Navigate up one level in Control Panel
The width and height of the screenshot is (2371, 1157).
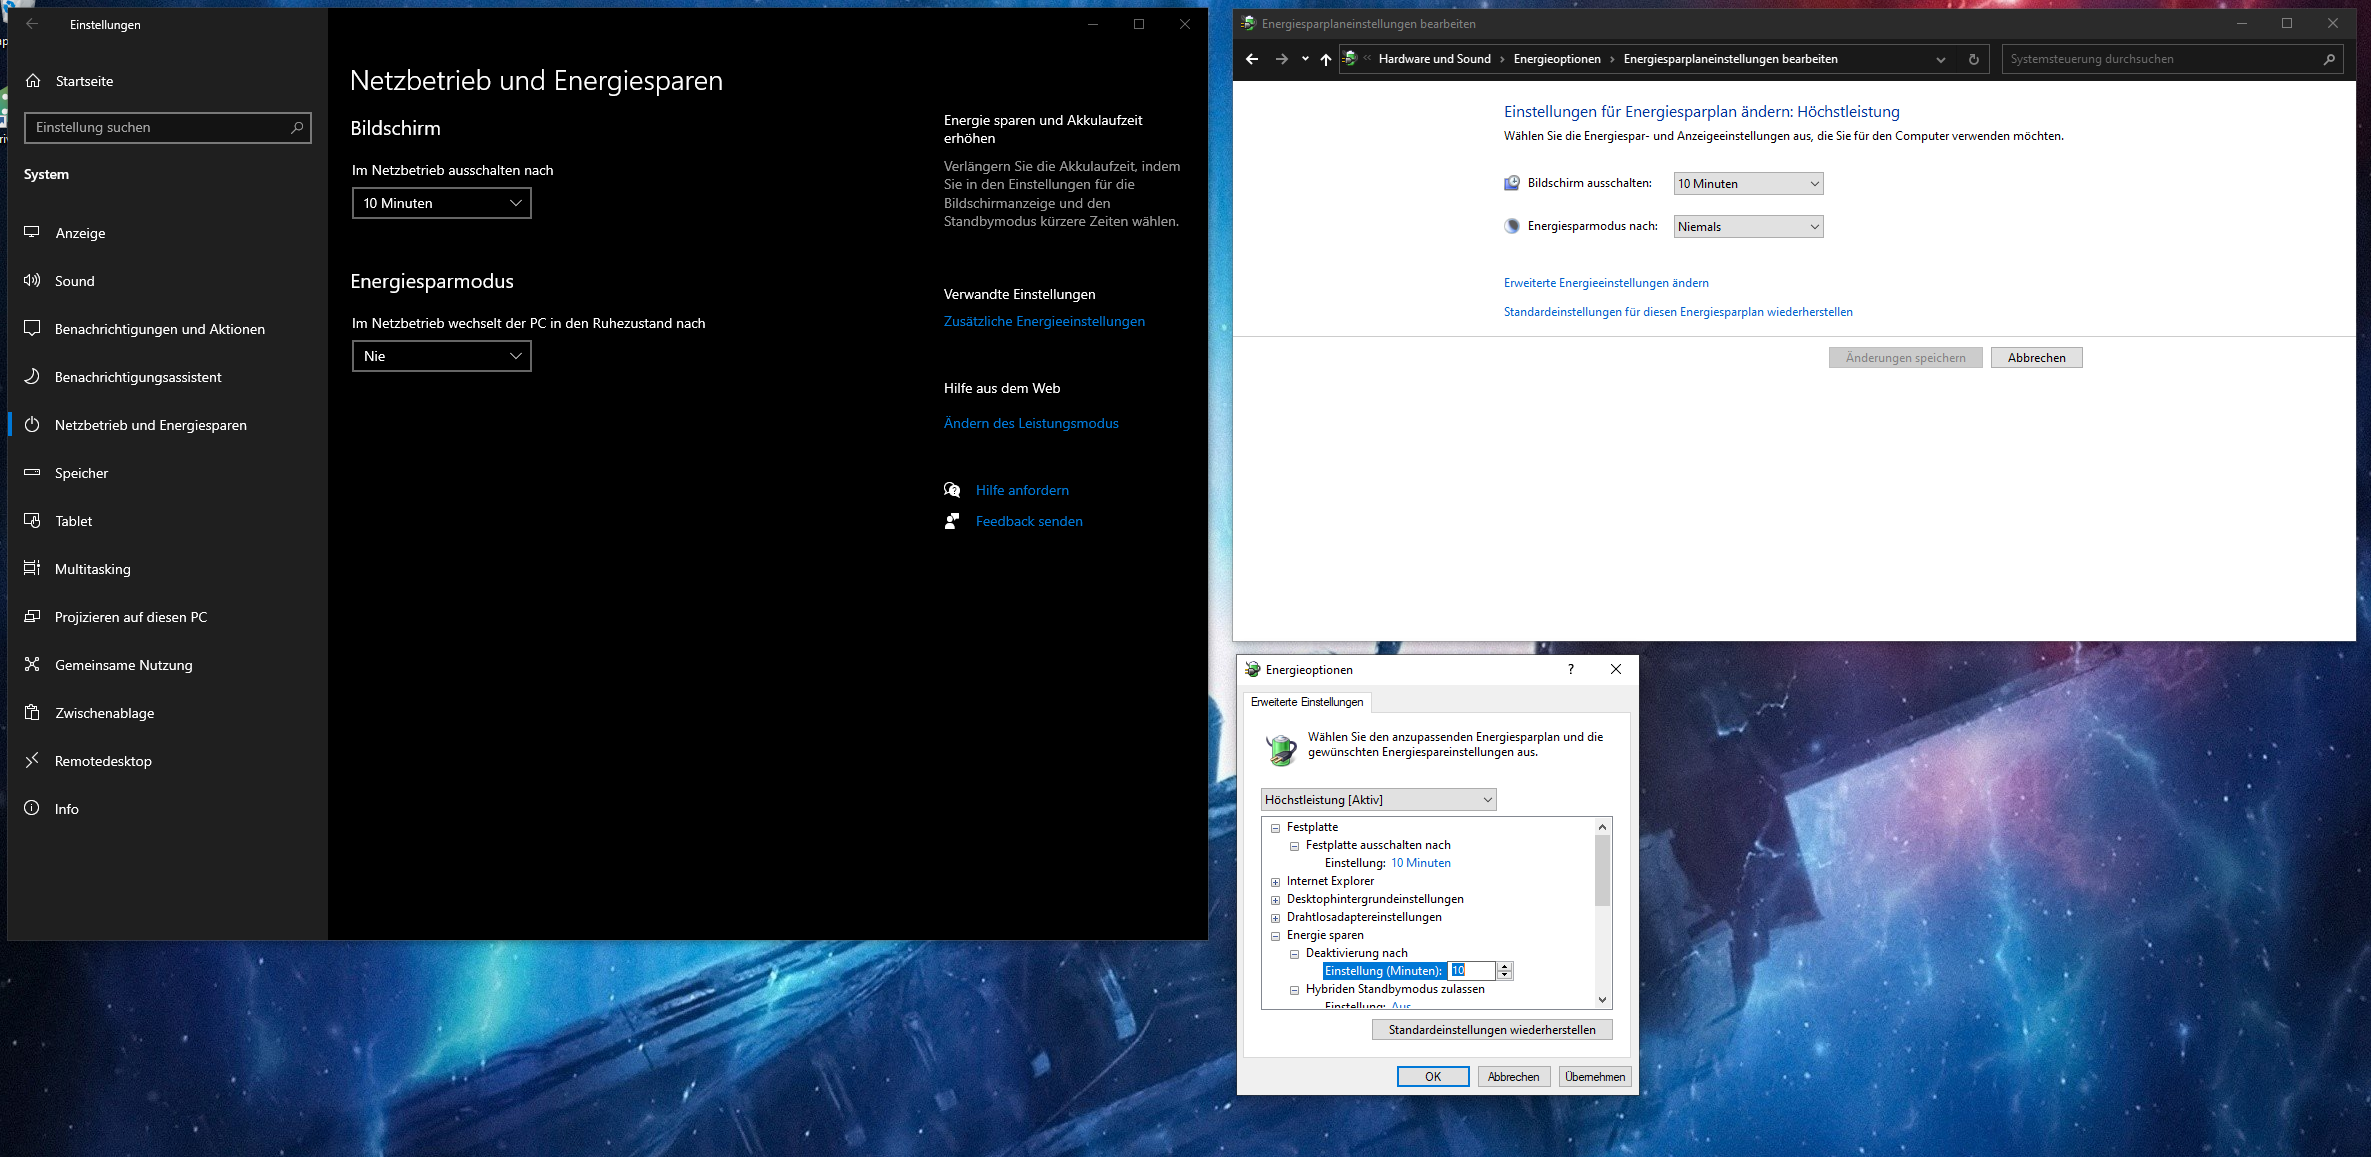1325,59
